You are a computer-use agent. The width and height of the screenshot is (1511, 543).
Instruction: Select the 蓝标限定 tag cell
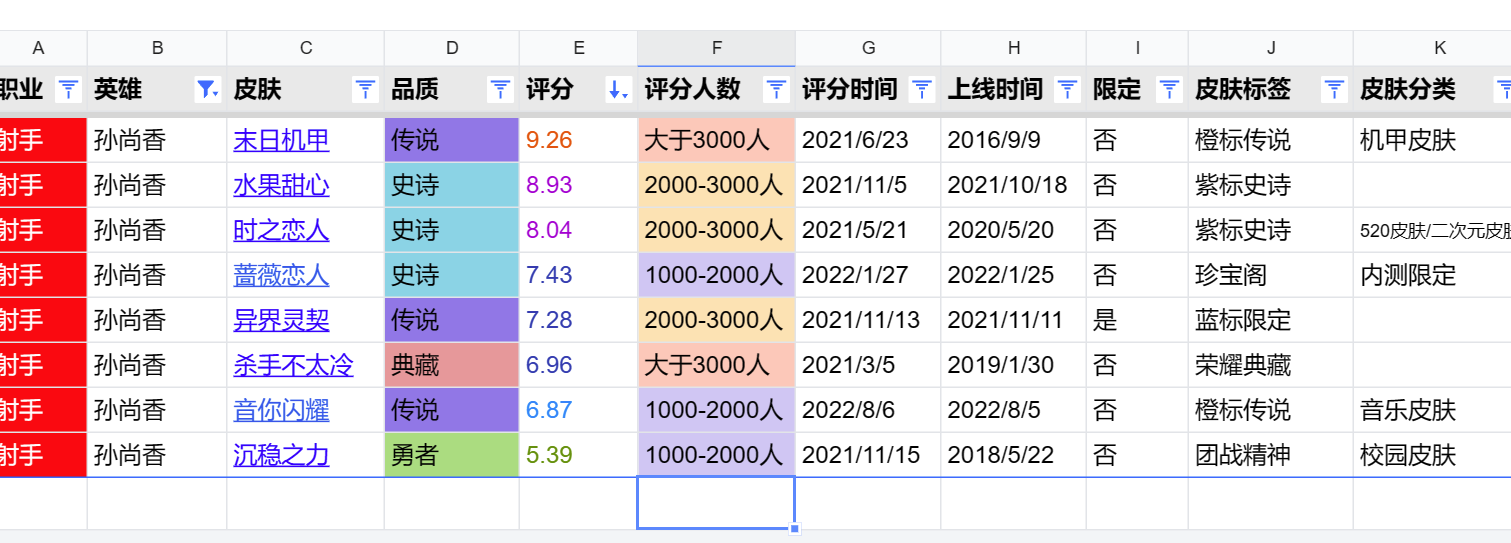click(x=1271, y=320)
